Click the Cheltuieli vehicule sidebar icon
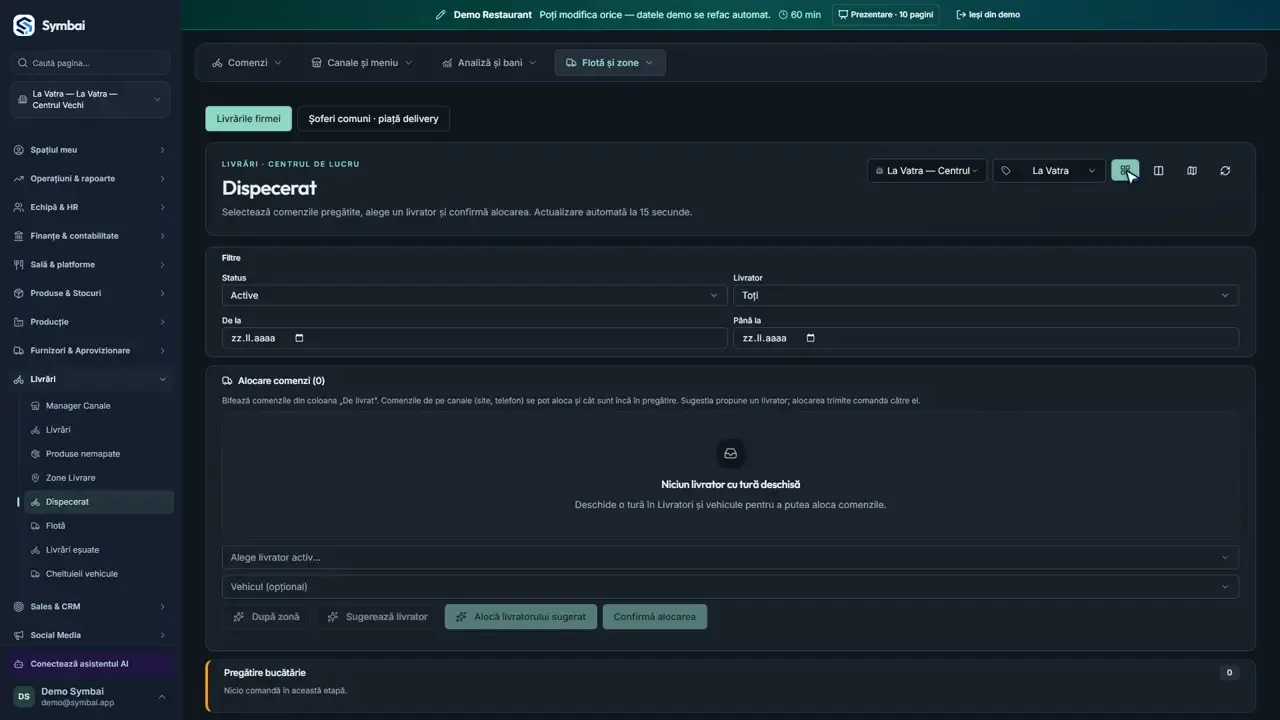 (36, 574)
